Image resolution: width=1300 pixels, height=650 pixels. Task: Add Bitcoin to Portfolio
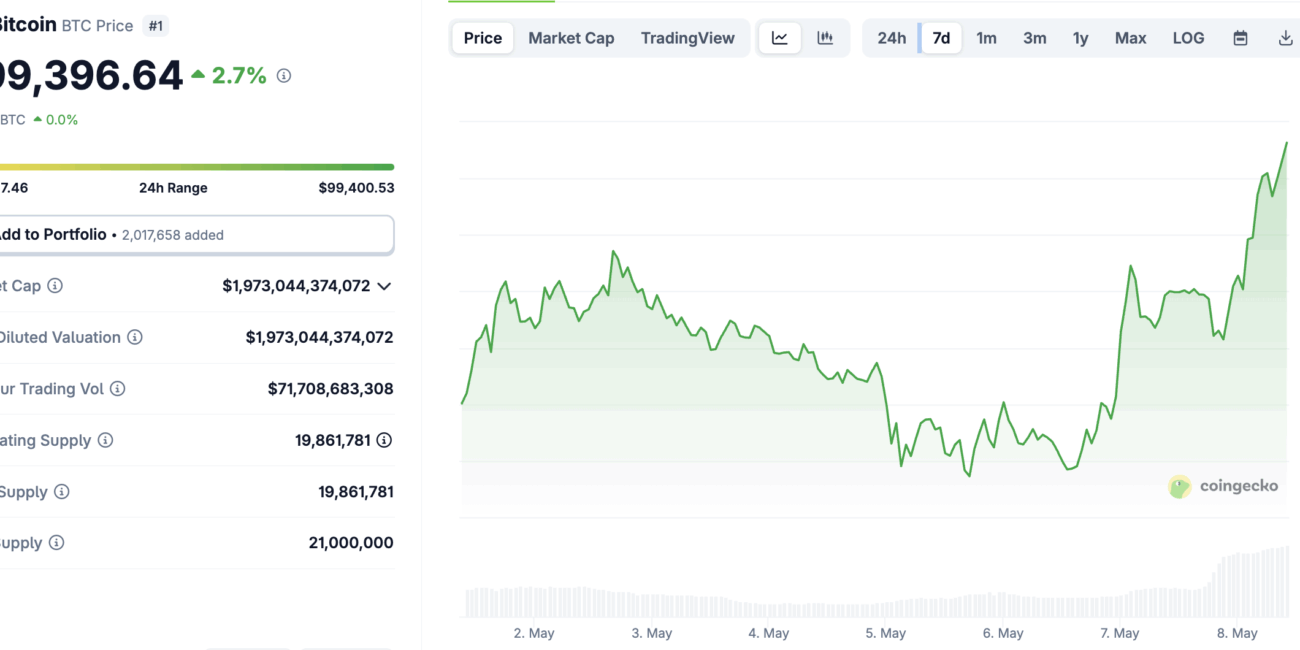point(196,235)
